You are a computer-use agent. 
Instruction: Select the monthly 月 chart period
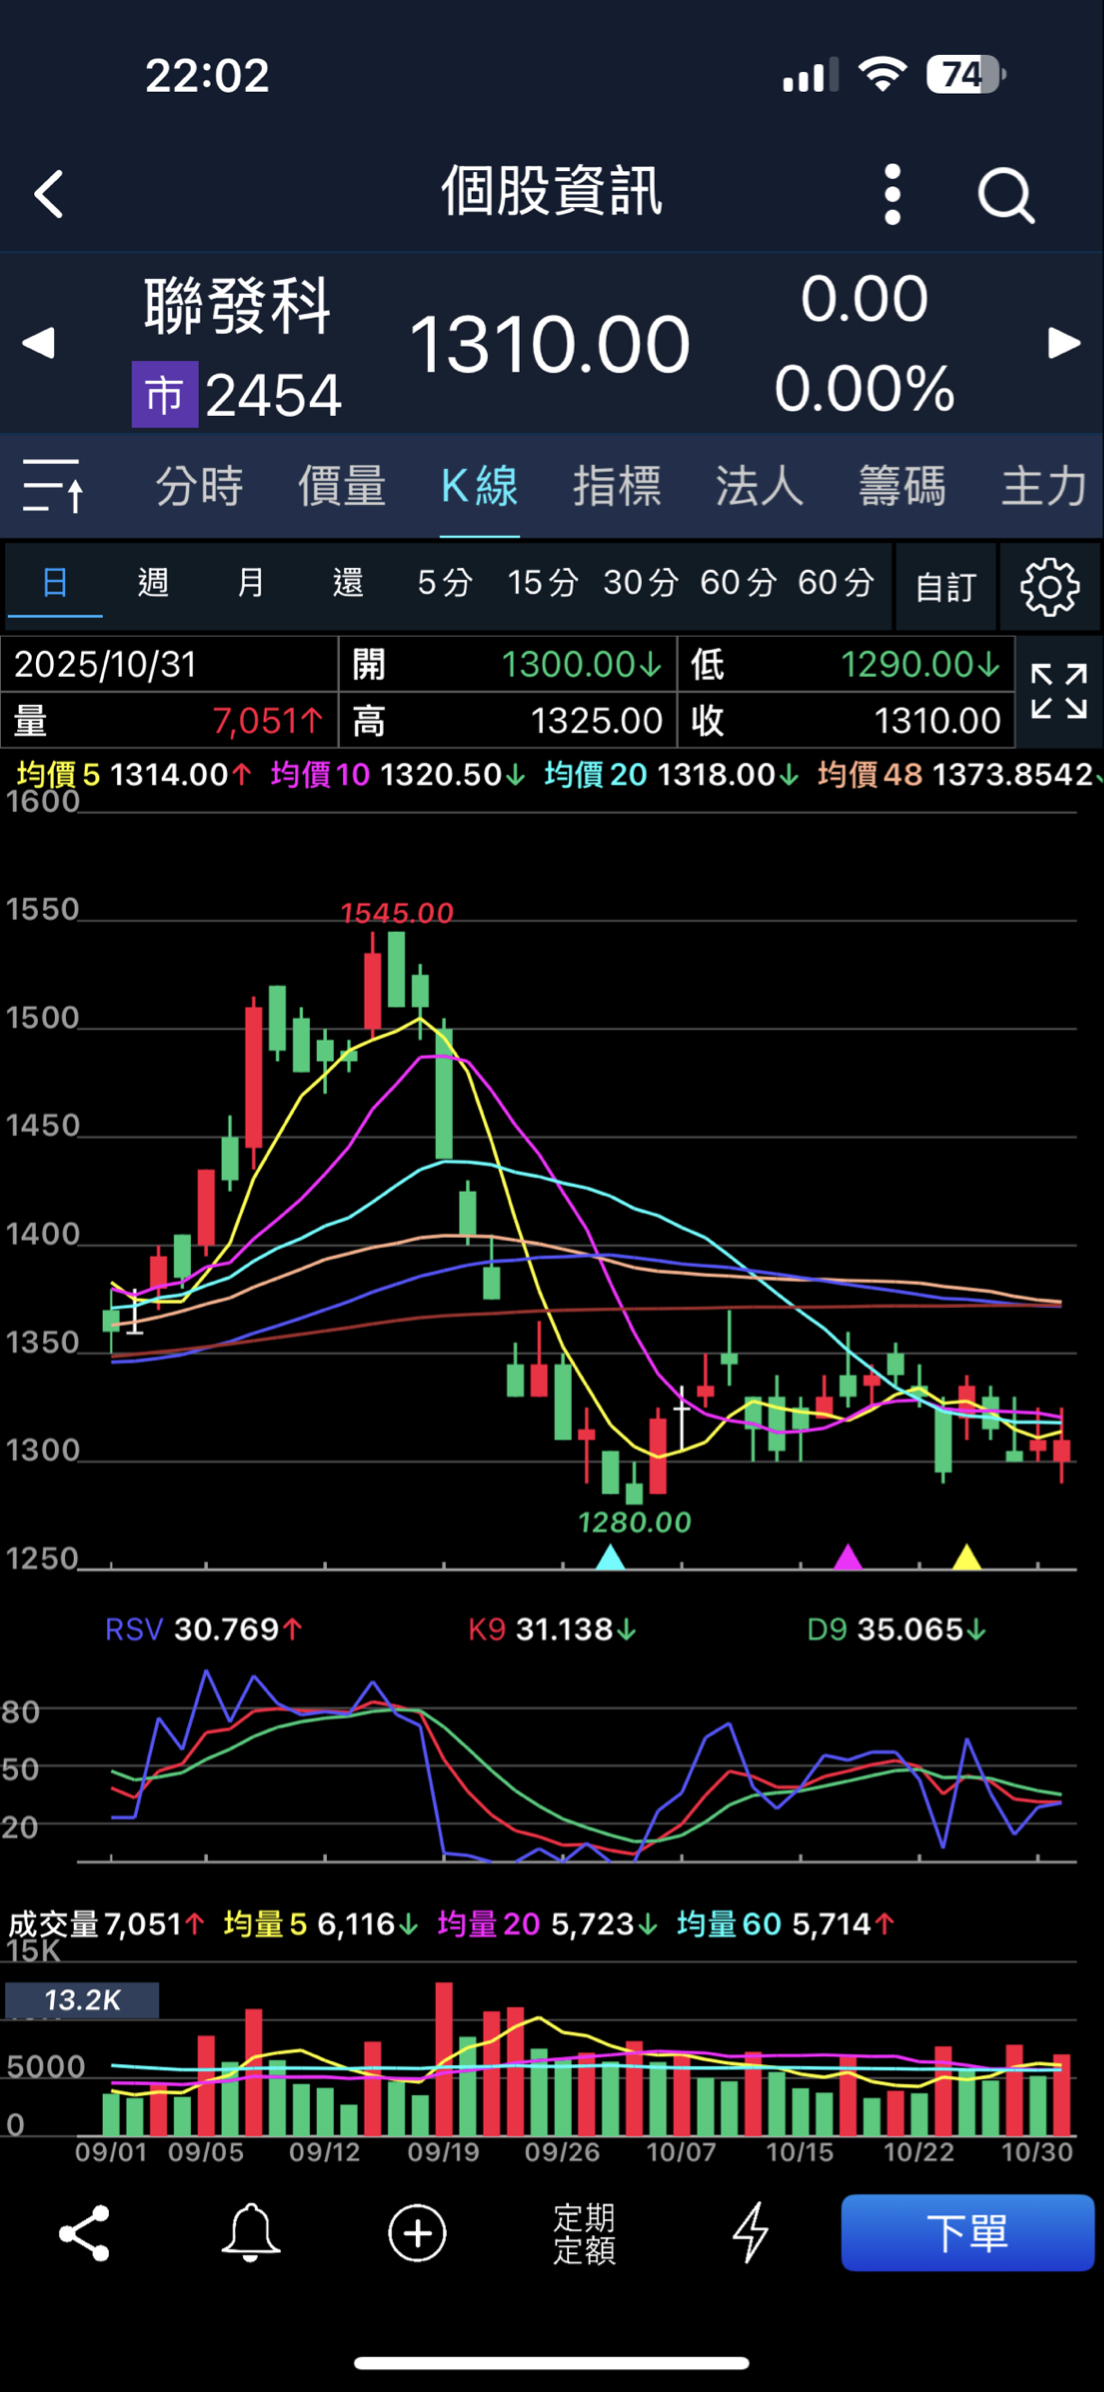coord(250,582)
